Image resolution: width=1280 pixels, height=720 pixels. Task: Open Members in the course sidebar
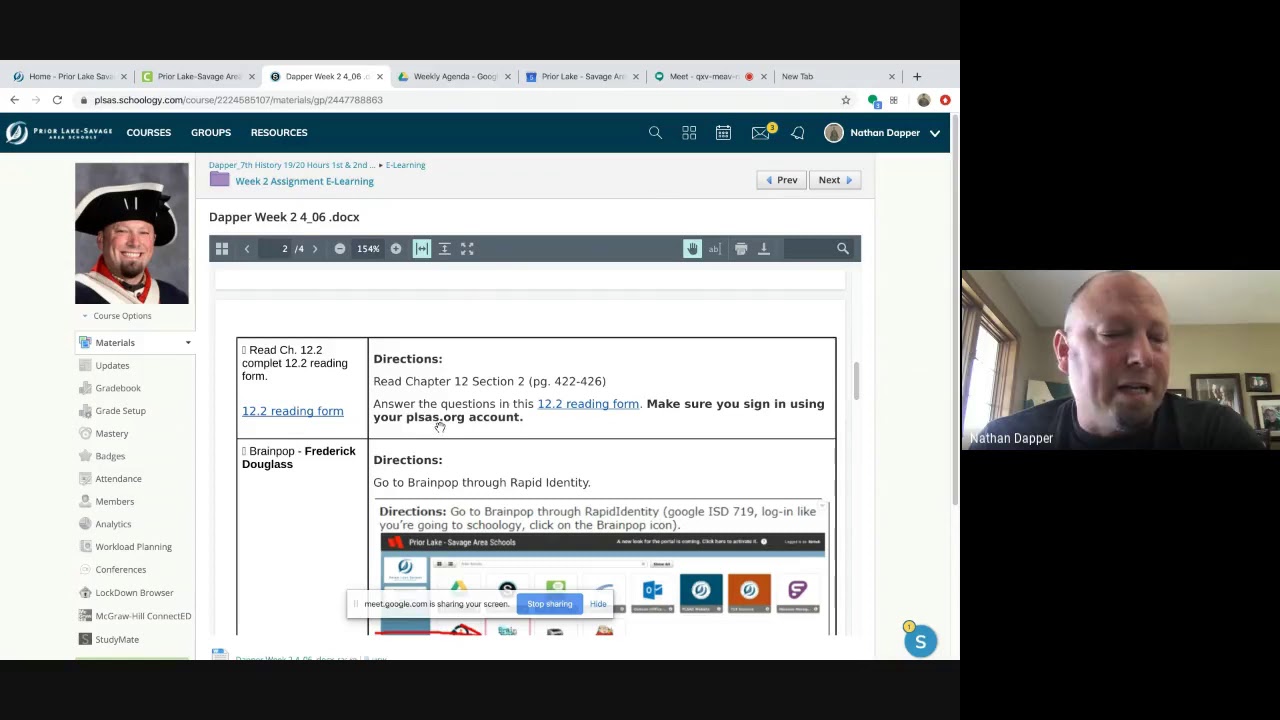pos(114,502)
